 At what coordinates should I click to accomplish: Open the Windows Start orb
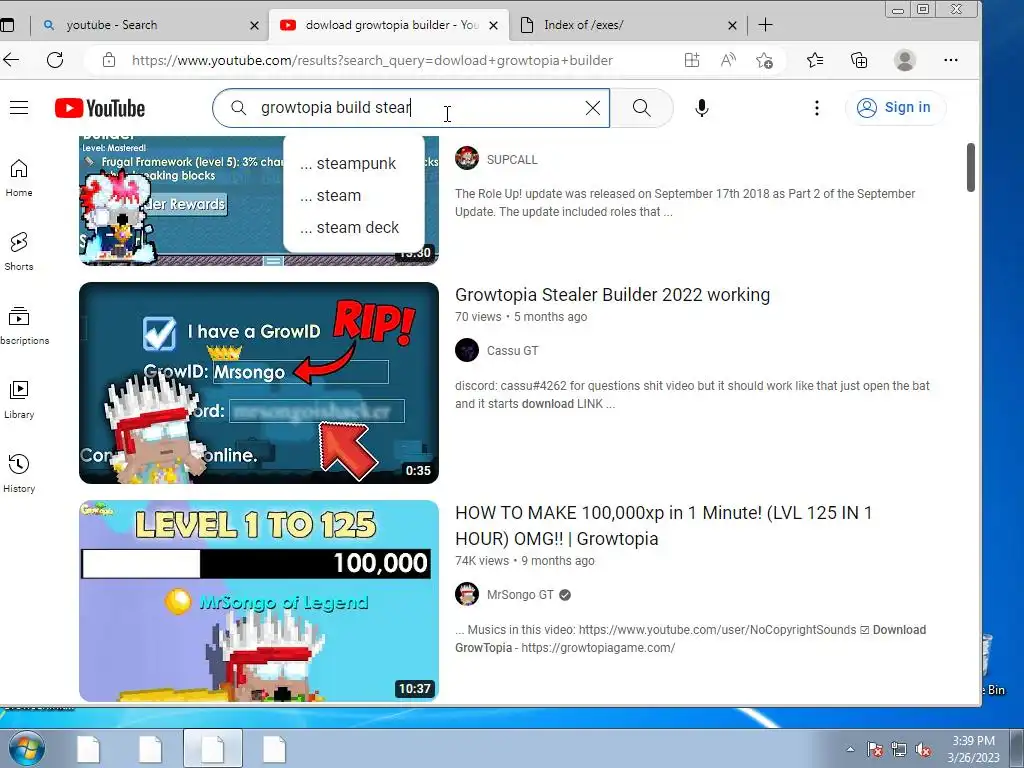coord(26,748)
